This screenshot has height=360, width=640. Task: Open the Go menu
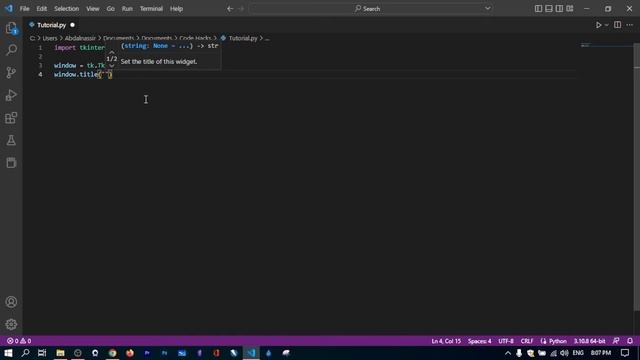point(111,9)
